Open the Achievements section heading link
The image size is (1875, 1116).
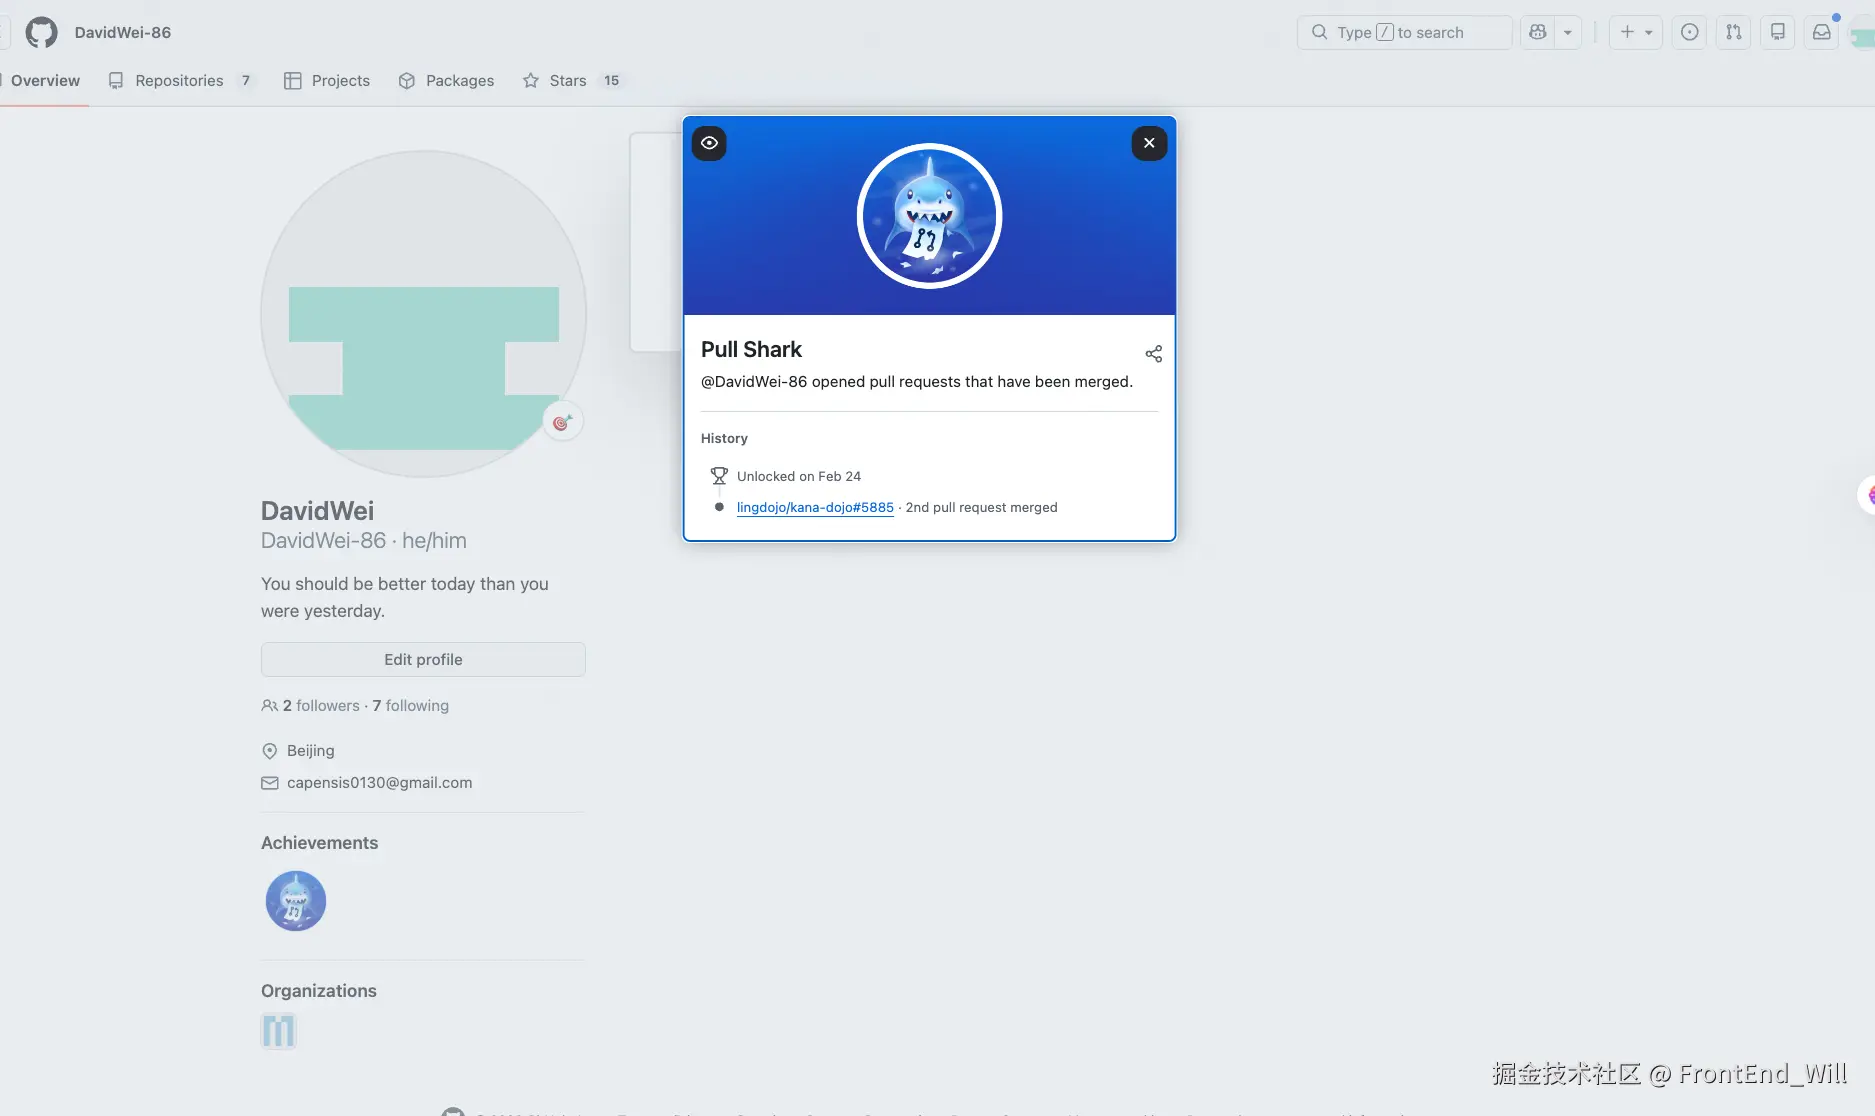319,843
